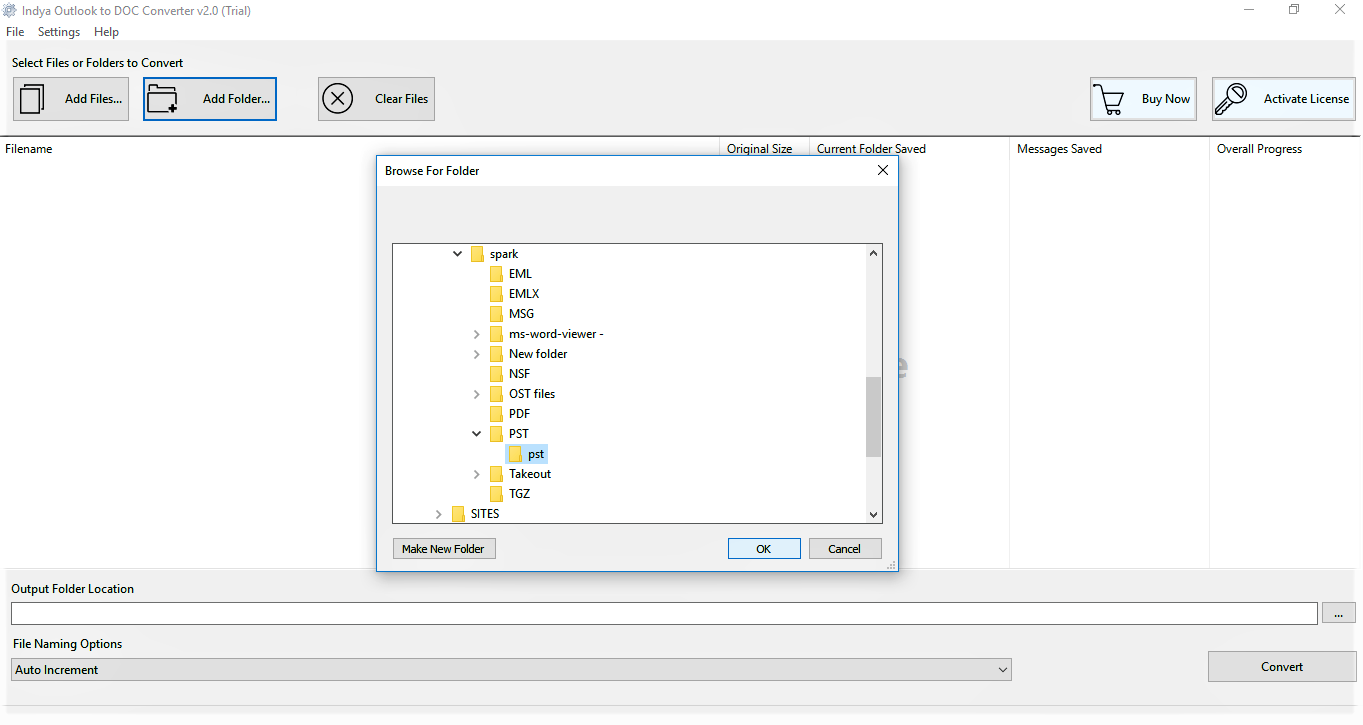
Task: Click the EMLX folder icon
Action: click(496, 294)
